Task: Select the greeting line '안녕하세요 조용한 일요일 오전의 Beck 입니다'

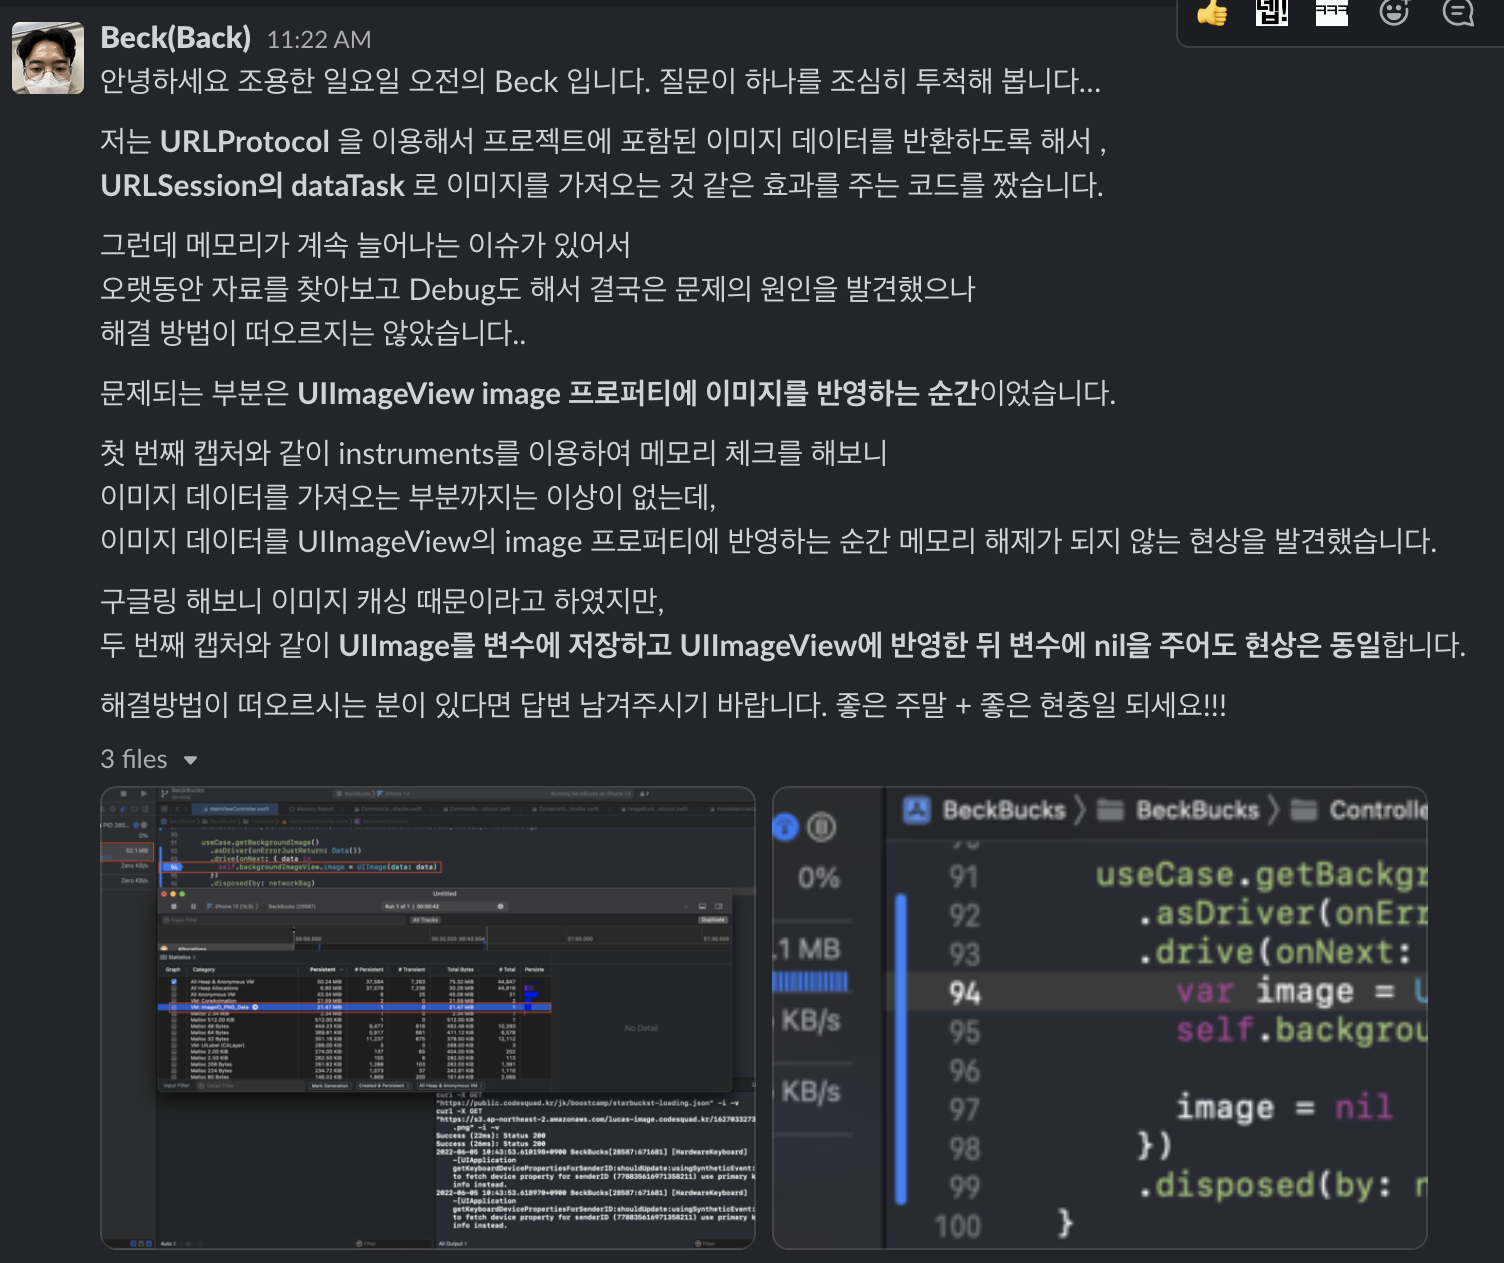Action: coord(601,82)
